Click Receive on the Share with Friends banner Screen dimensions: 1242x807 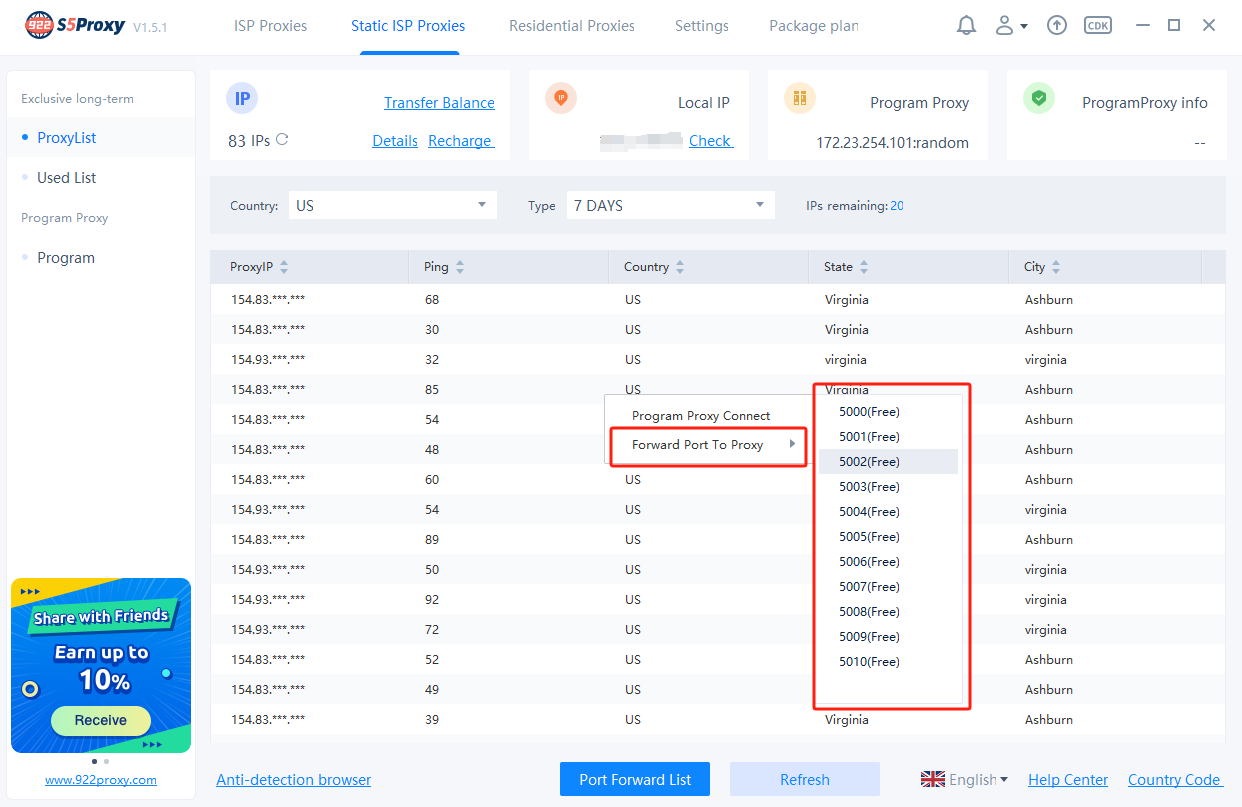click(101, 720)
